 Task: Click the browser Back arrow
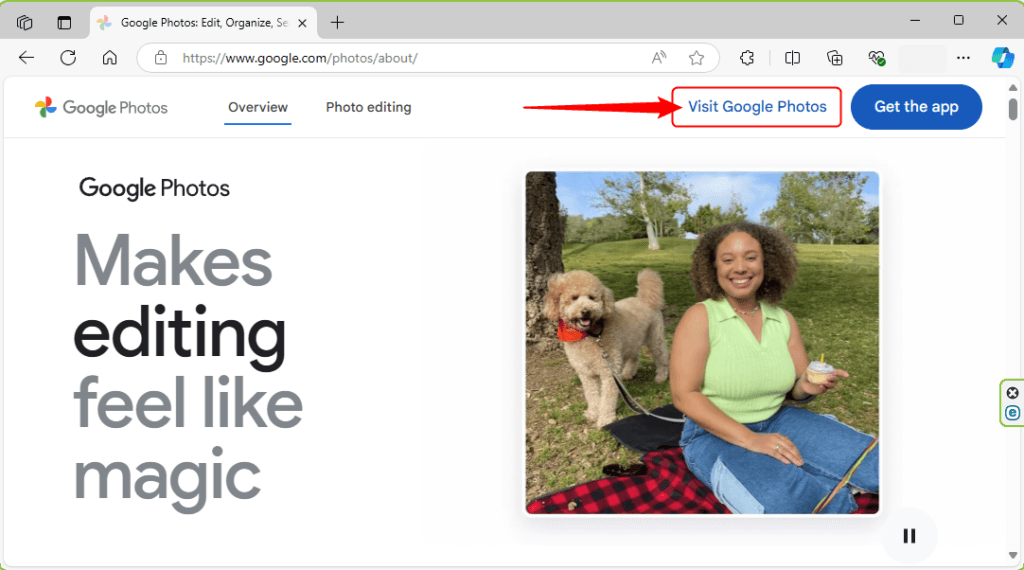(x=26, y=58)
